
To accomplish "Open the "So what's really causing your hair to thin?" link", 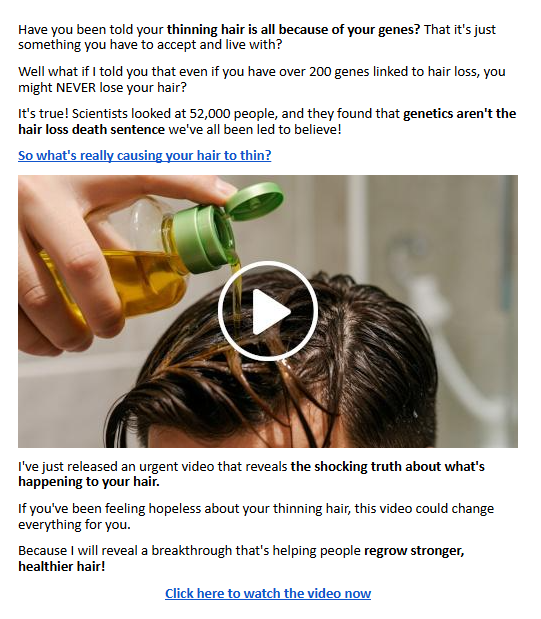I will coord(145,155).
